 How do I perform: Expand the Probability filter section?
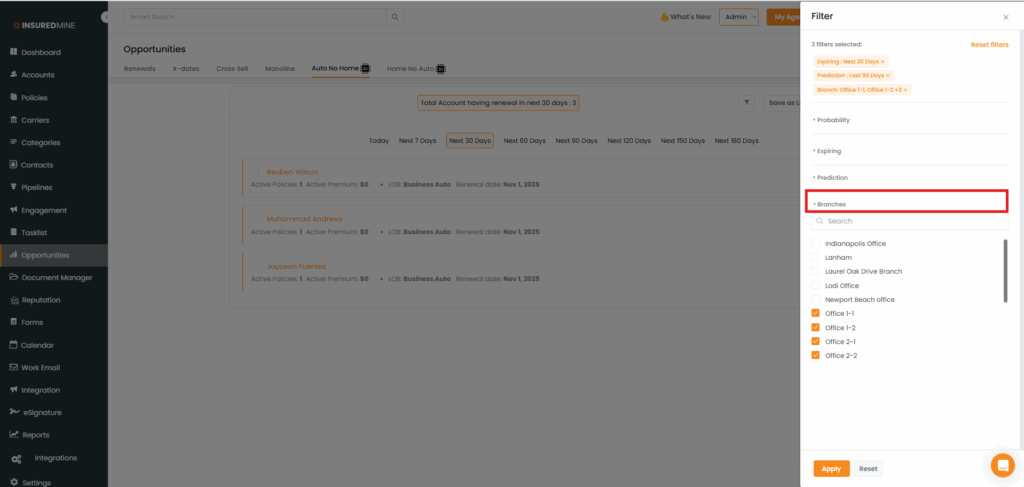(x=832, y=120)
